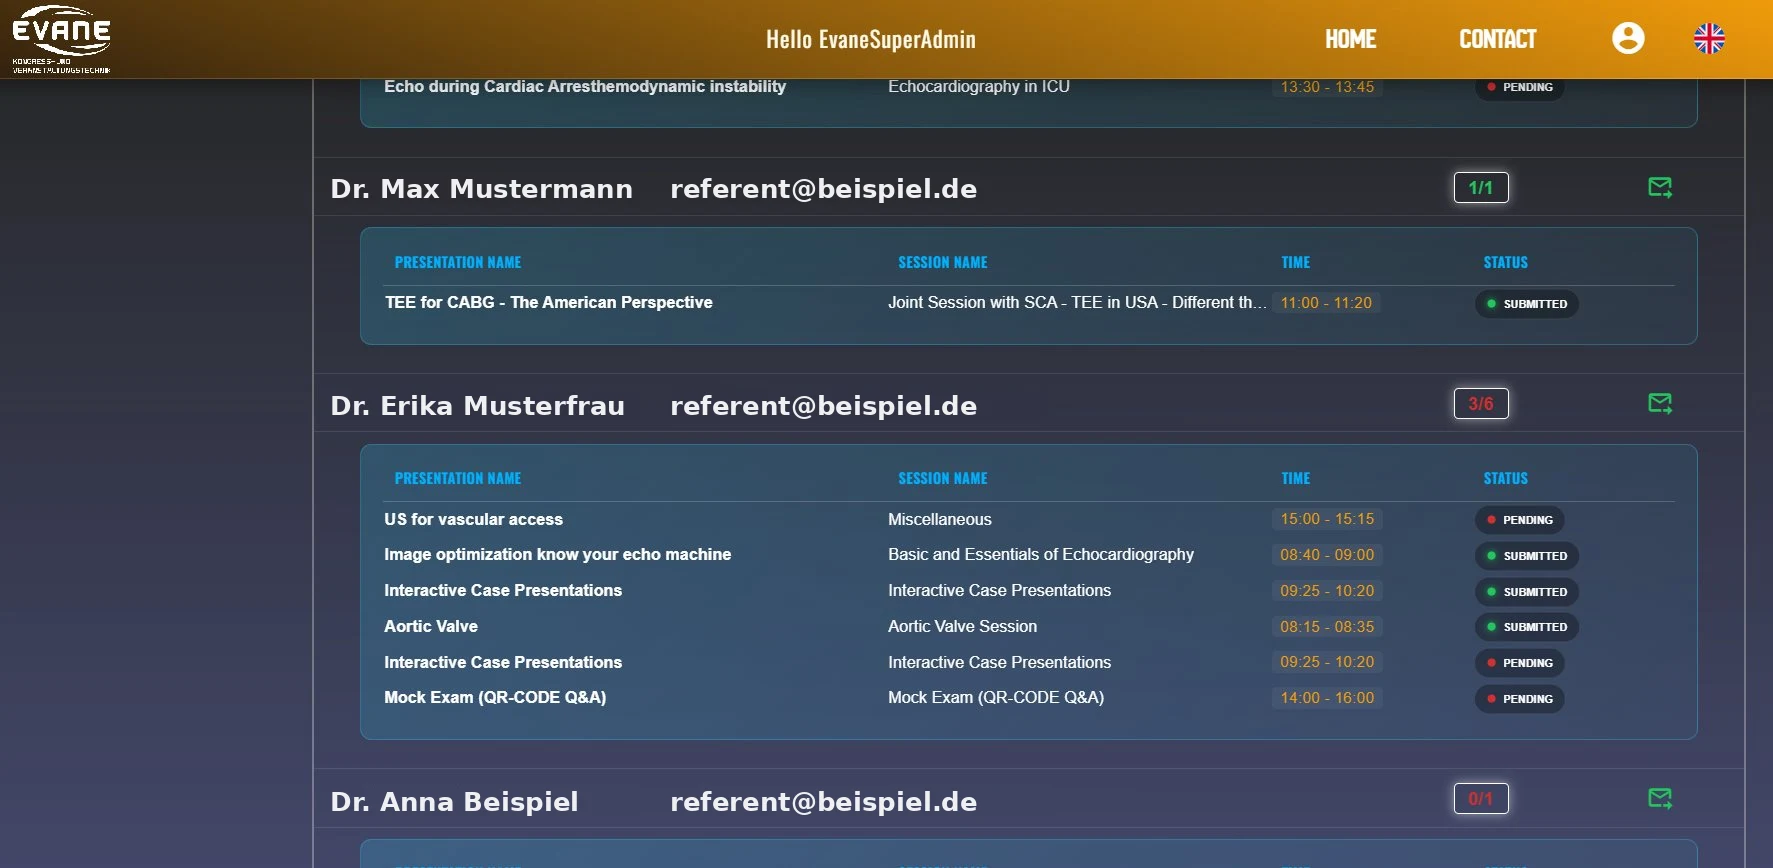Send email to Dr. Erika Musterfrau

click(1660, 403)
